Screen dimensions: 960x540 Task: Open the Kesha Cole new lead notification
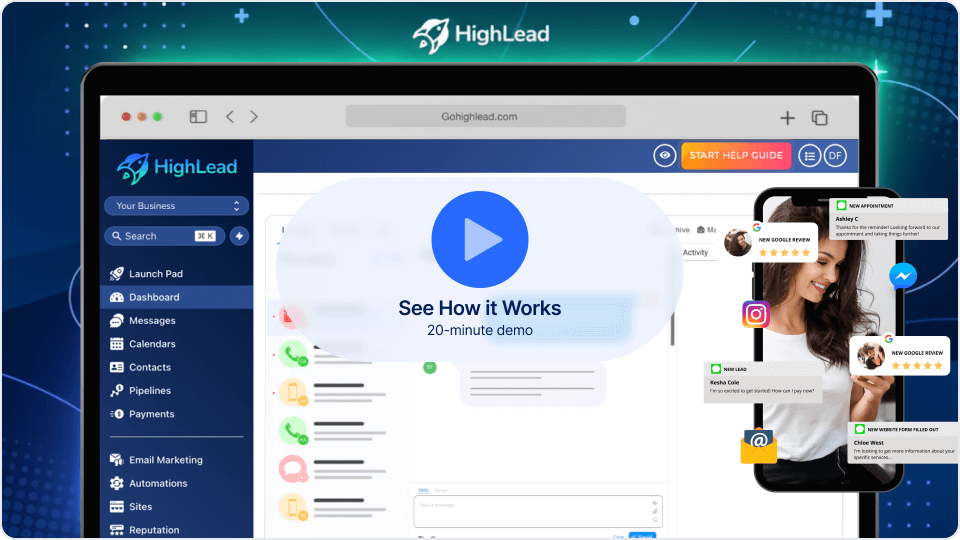click(763, 382)
